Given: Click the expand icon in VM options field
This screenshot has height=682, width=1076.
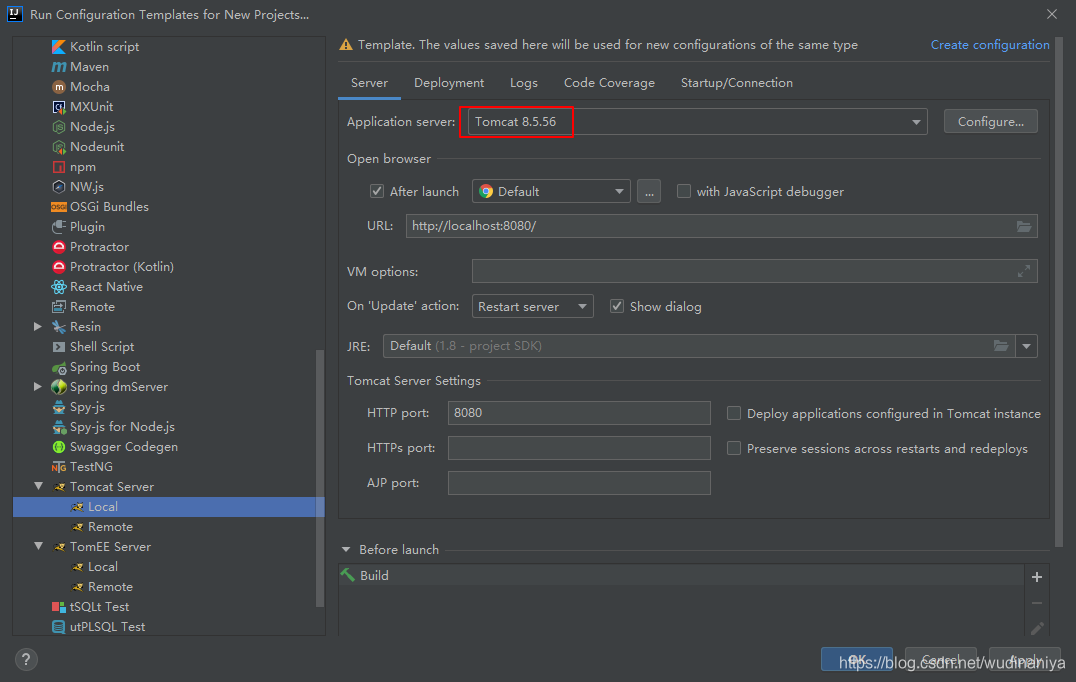Looking at the screenshot, I should 1023,272.
